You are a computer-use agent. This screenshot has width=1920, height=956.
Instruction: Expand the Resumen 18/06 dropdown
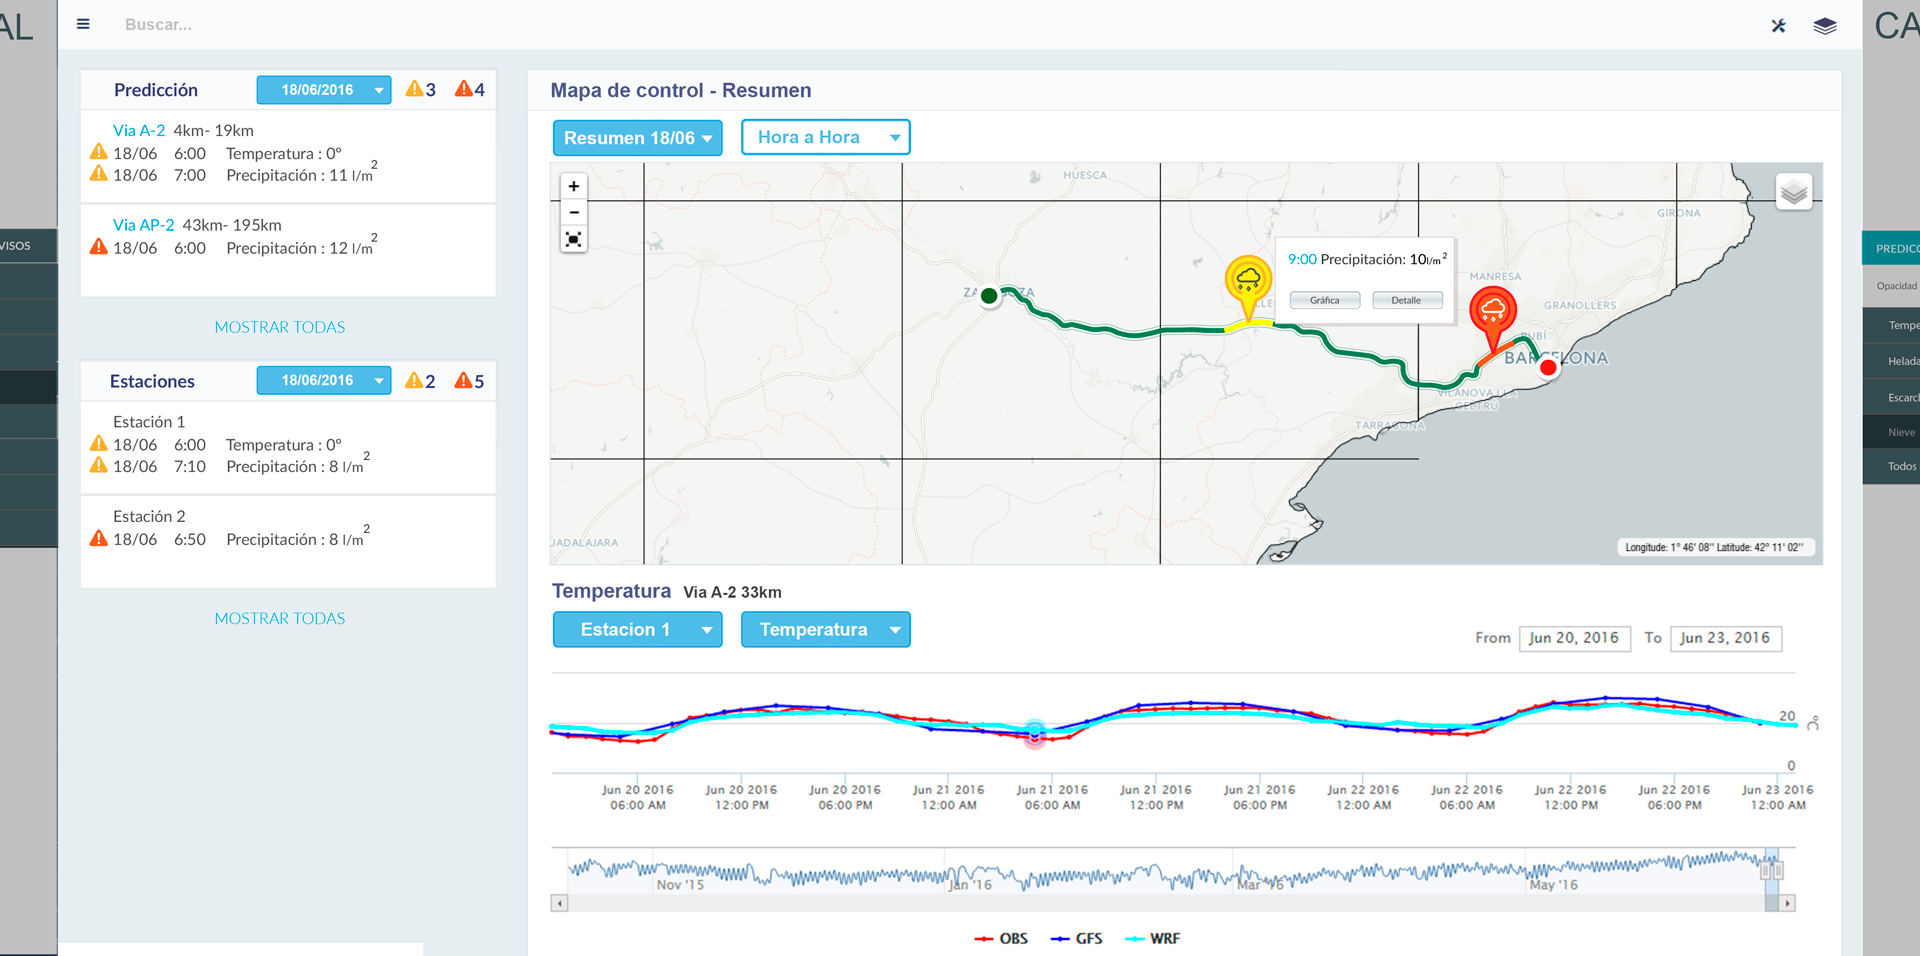pos(637,138)
